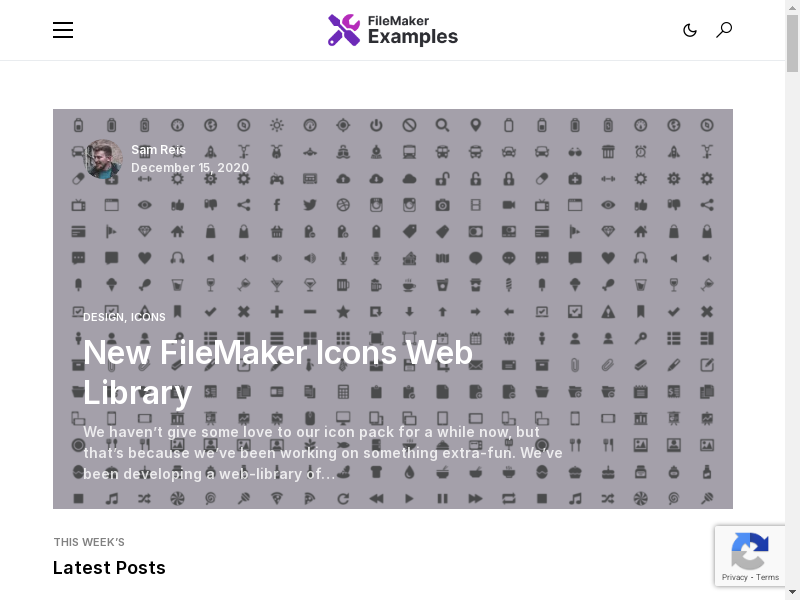This screenshot has width=800, height=600.
Task: Open search with the magnifier icon
Action: click(x=724, y=30)
